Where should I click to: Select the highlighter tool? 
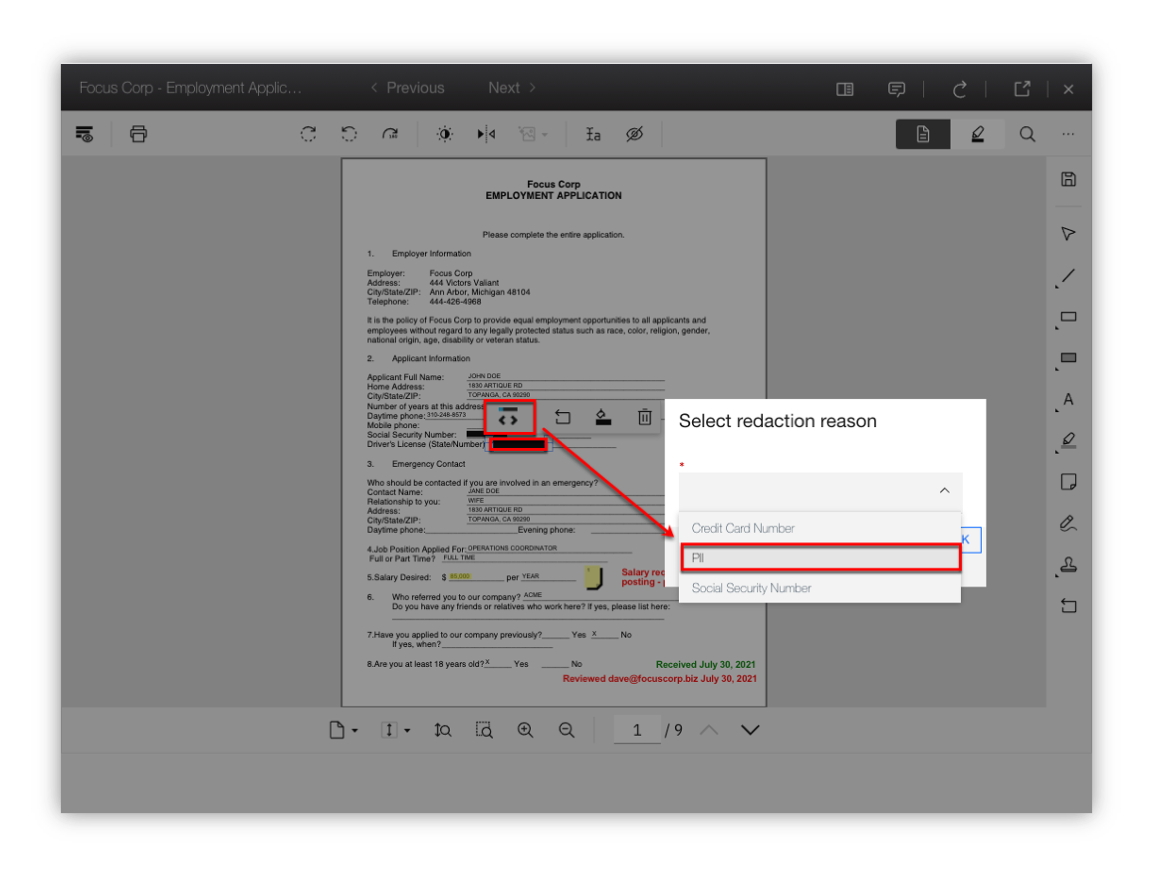pyautogui.click(x=1068, y=441)
